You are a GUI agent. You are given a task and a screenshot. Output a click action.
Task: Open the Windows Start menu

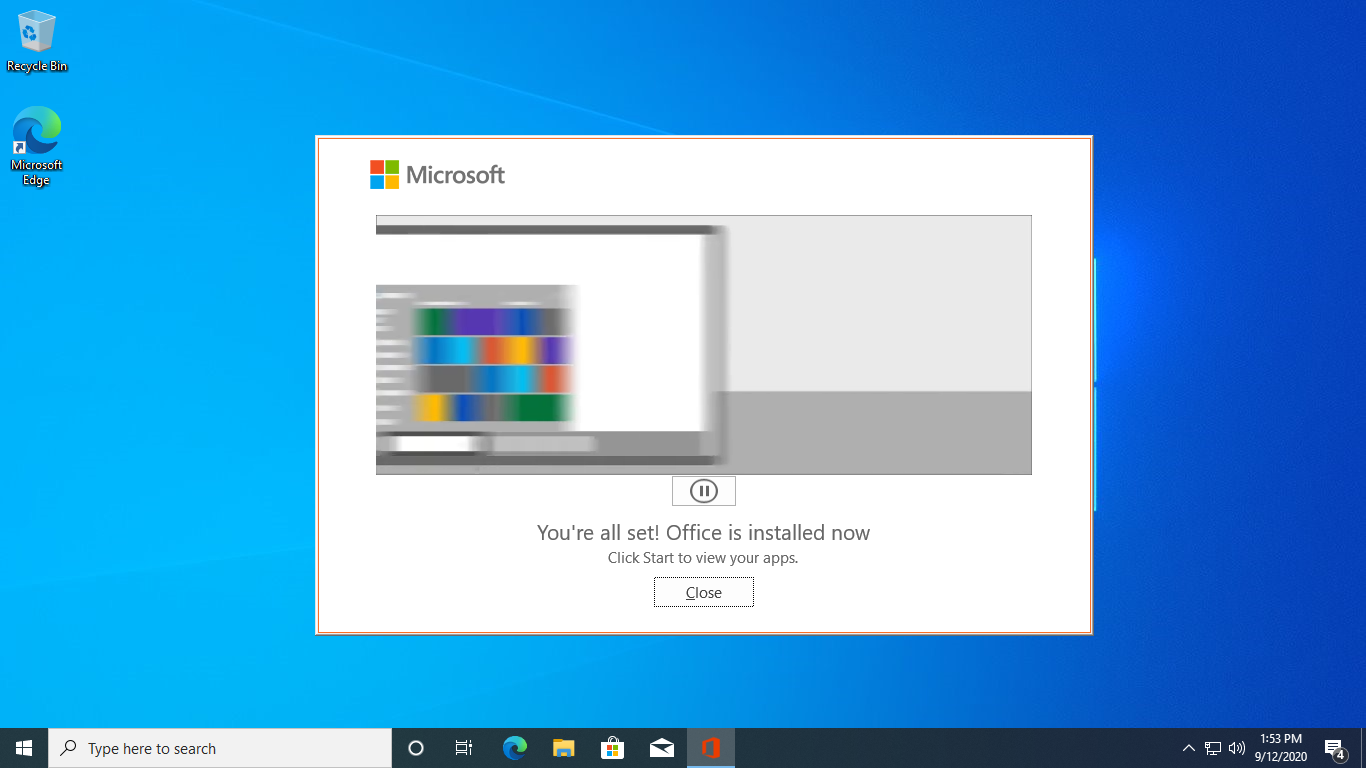point(24,748)
